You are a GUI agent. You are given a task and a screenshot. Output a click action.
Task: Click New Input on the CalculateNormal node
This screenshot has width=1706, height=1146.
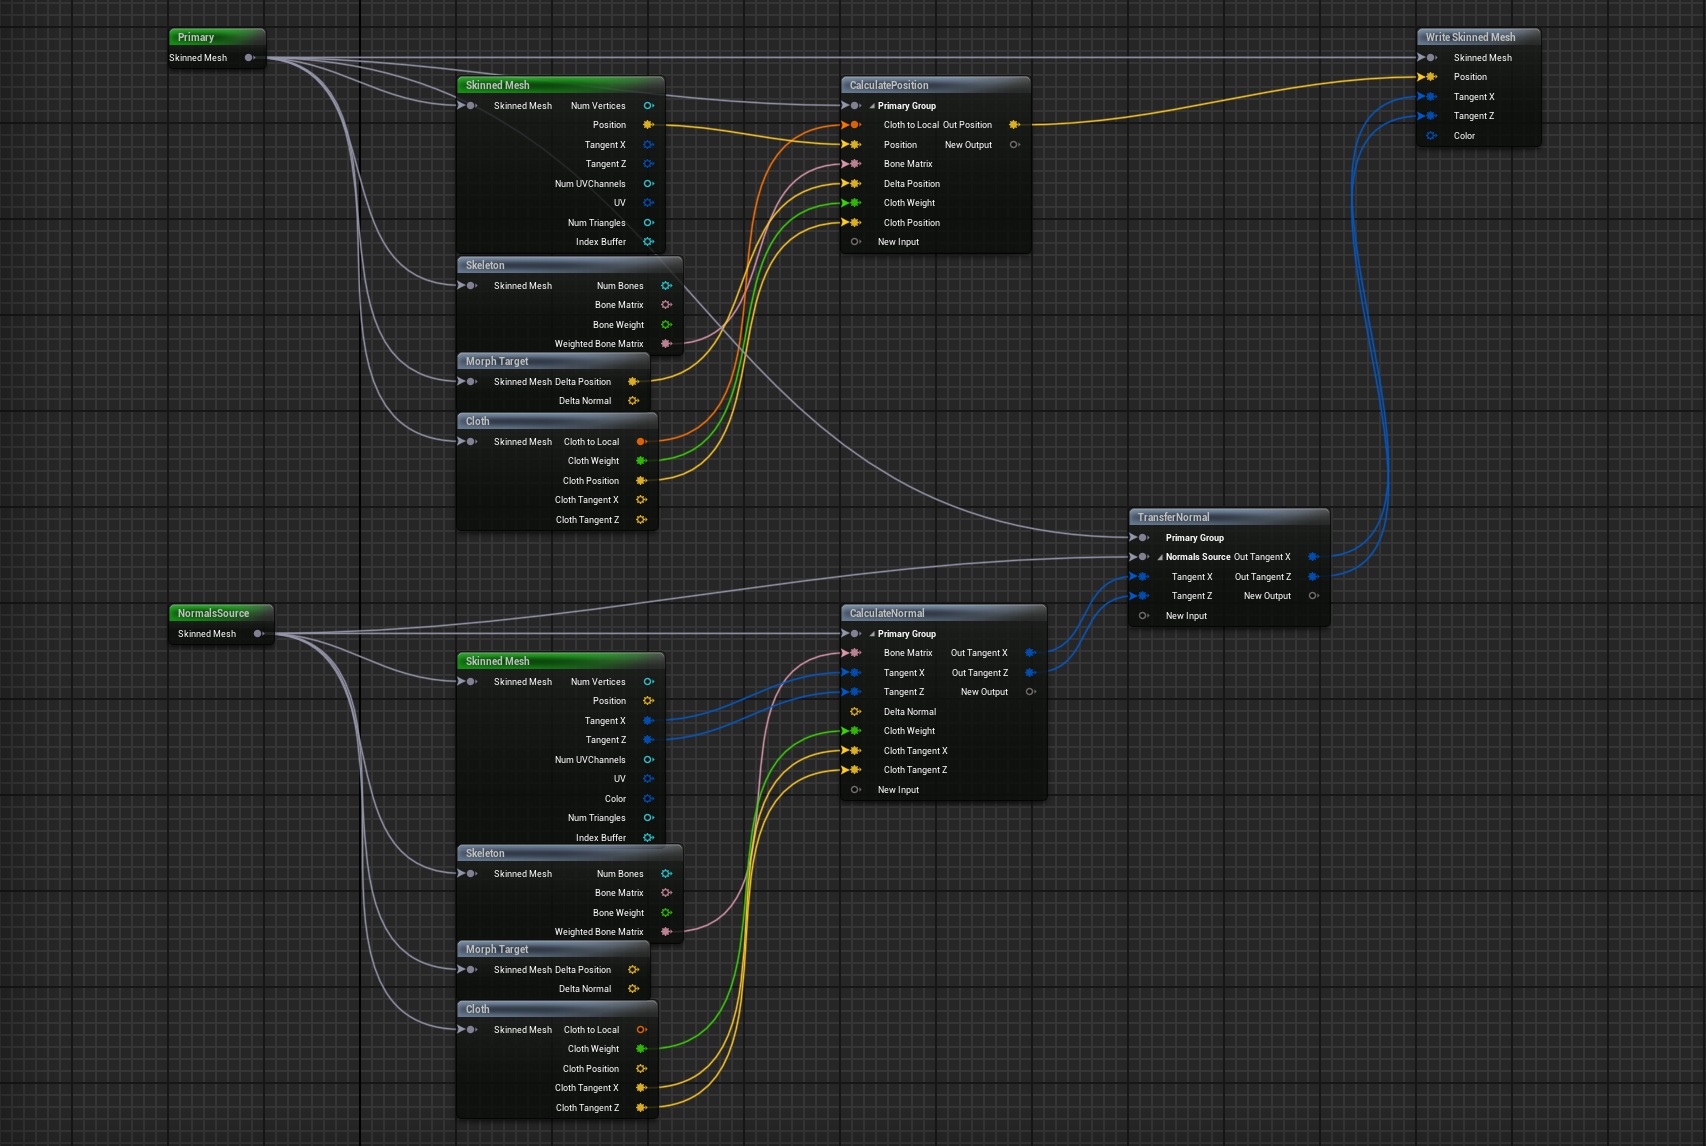897,790
